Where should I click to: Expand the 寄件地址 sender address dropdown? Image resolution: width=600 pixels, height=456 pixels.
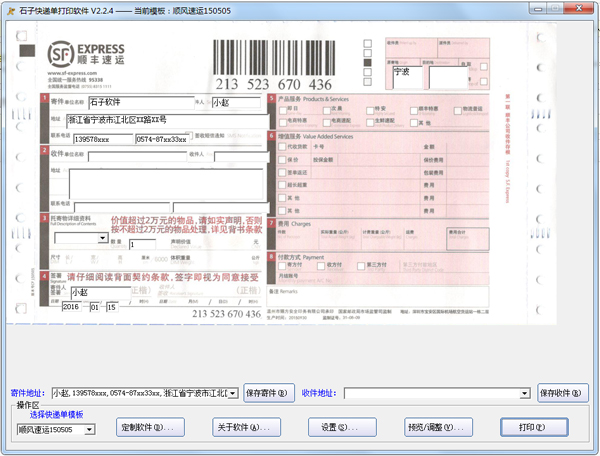(234, 394)
